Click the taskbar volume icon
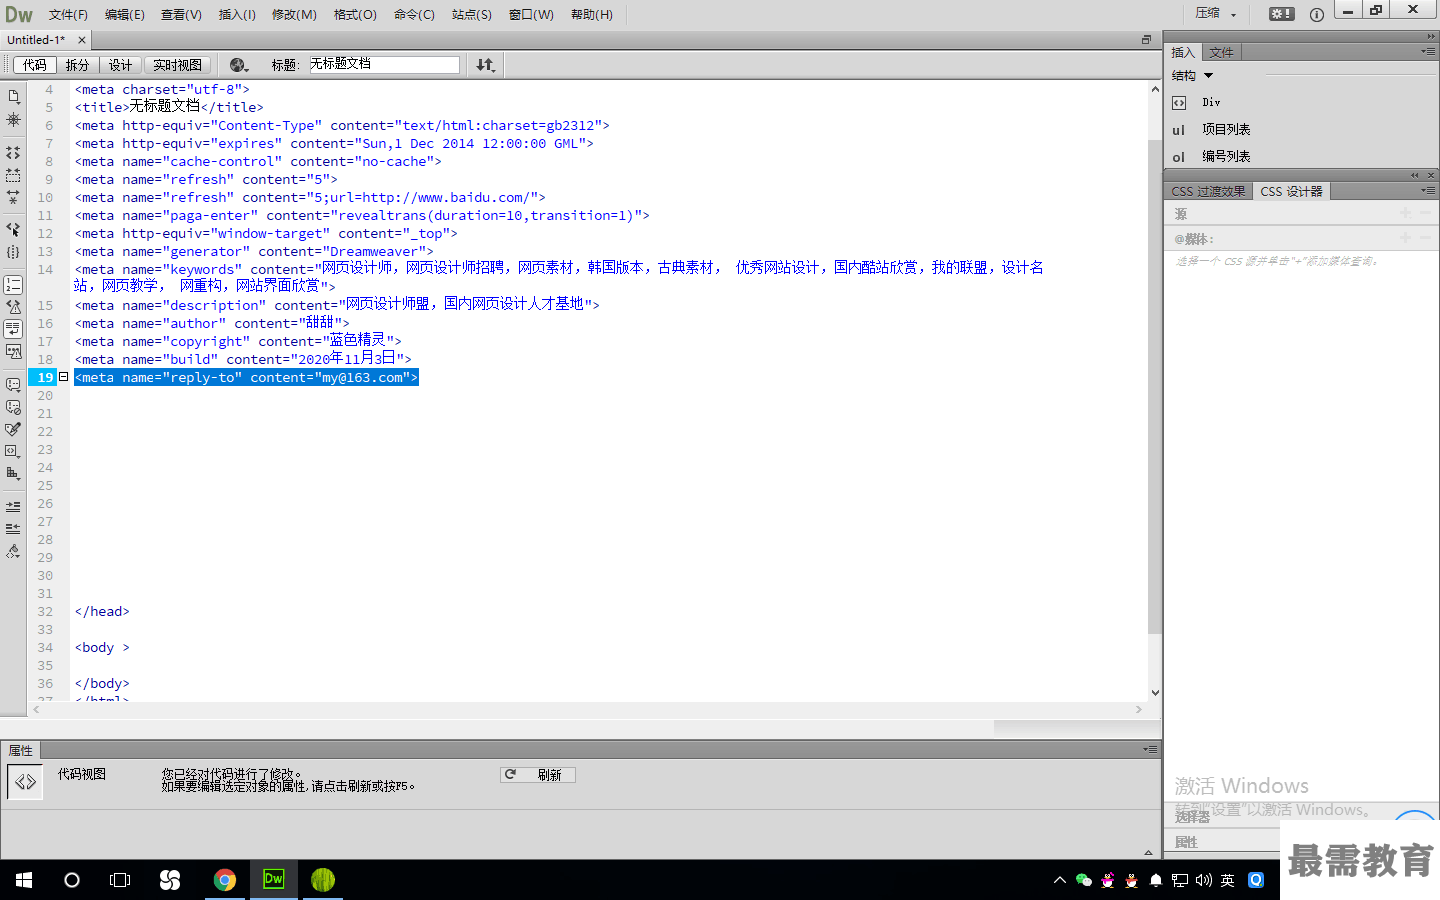The width and height of the screenshot is (1440, 900). click(1204, 880)
